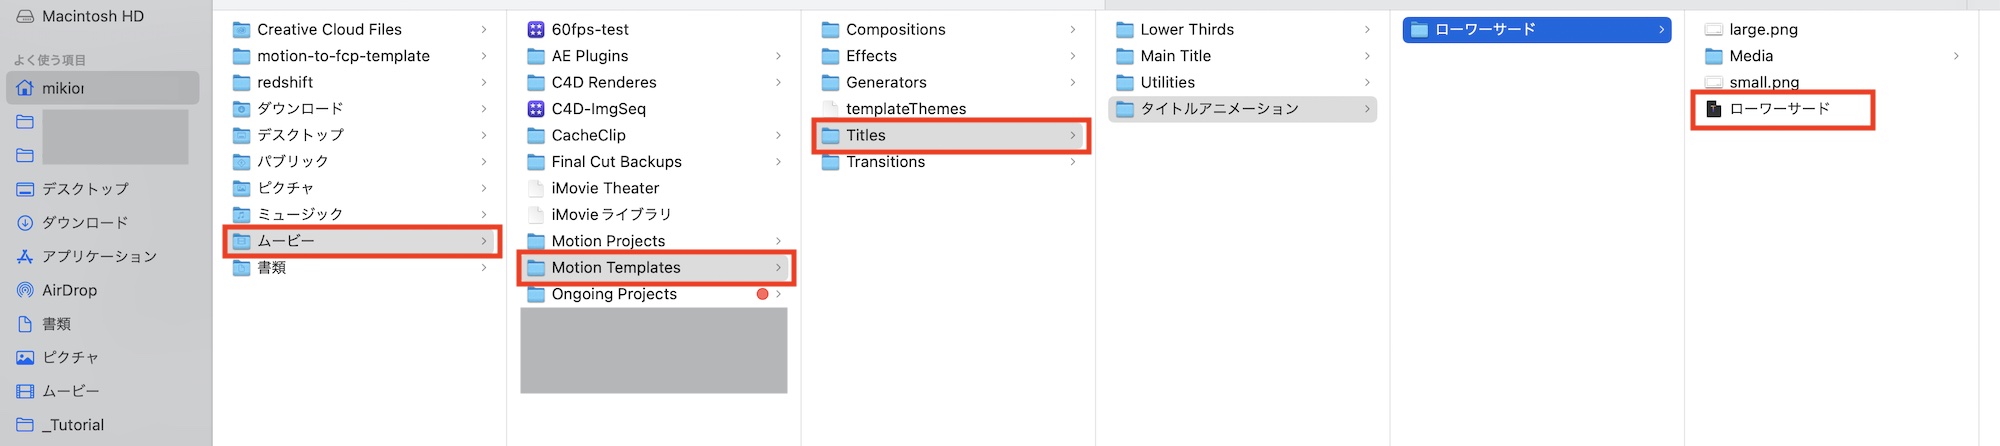Click the mikio home folder icon

(25, 88)
